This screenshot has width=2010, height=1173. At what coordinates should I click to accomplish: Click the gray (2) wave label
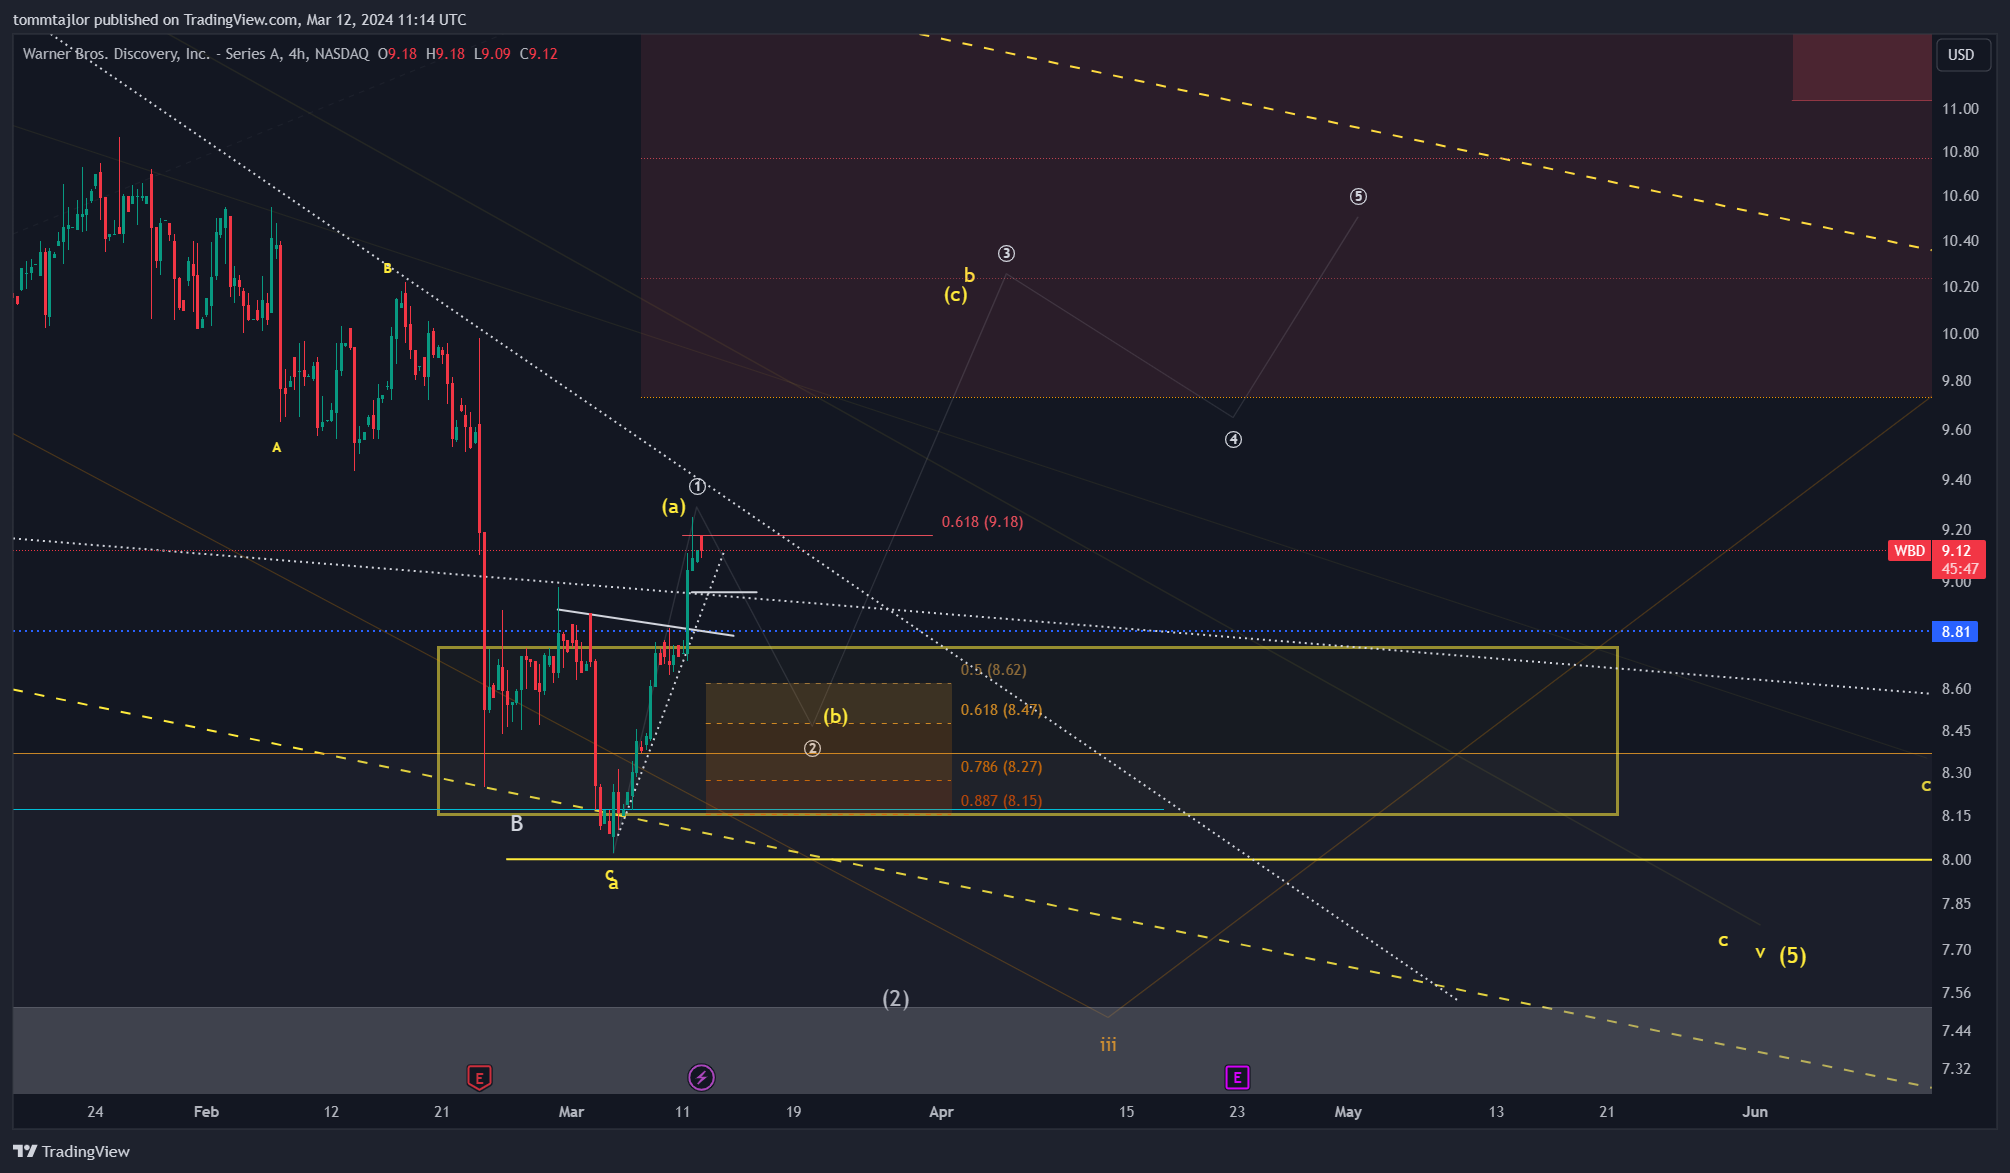[x=896, y=999]
